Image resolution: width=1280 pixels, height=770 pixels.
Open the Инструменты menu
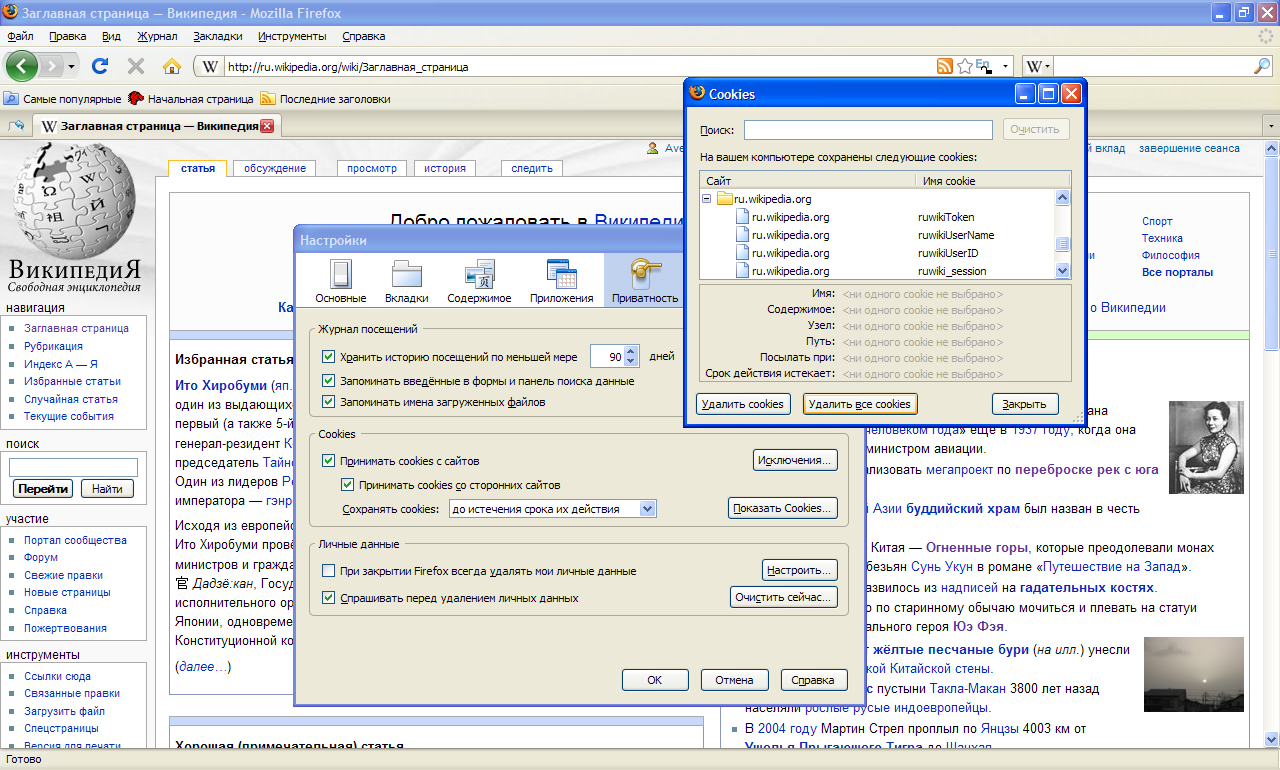point(292,36)
